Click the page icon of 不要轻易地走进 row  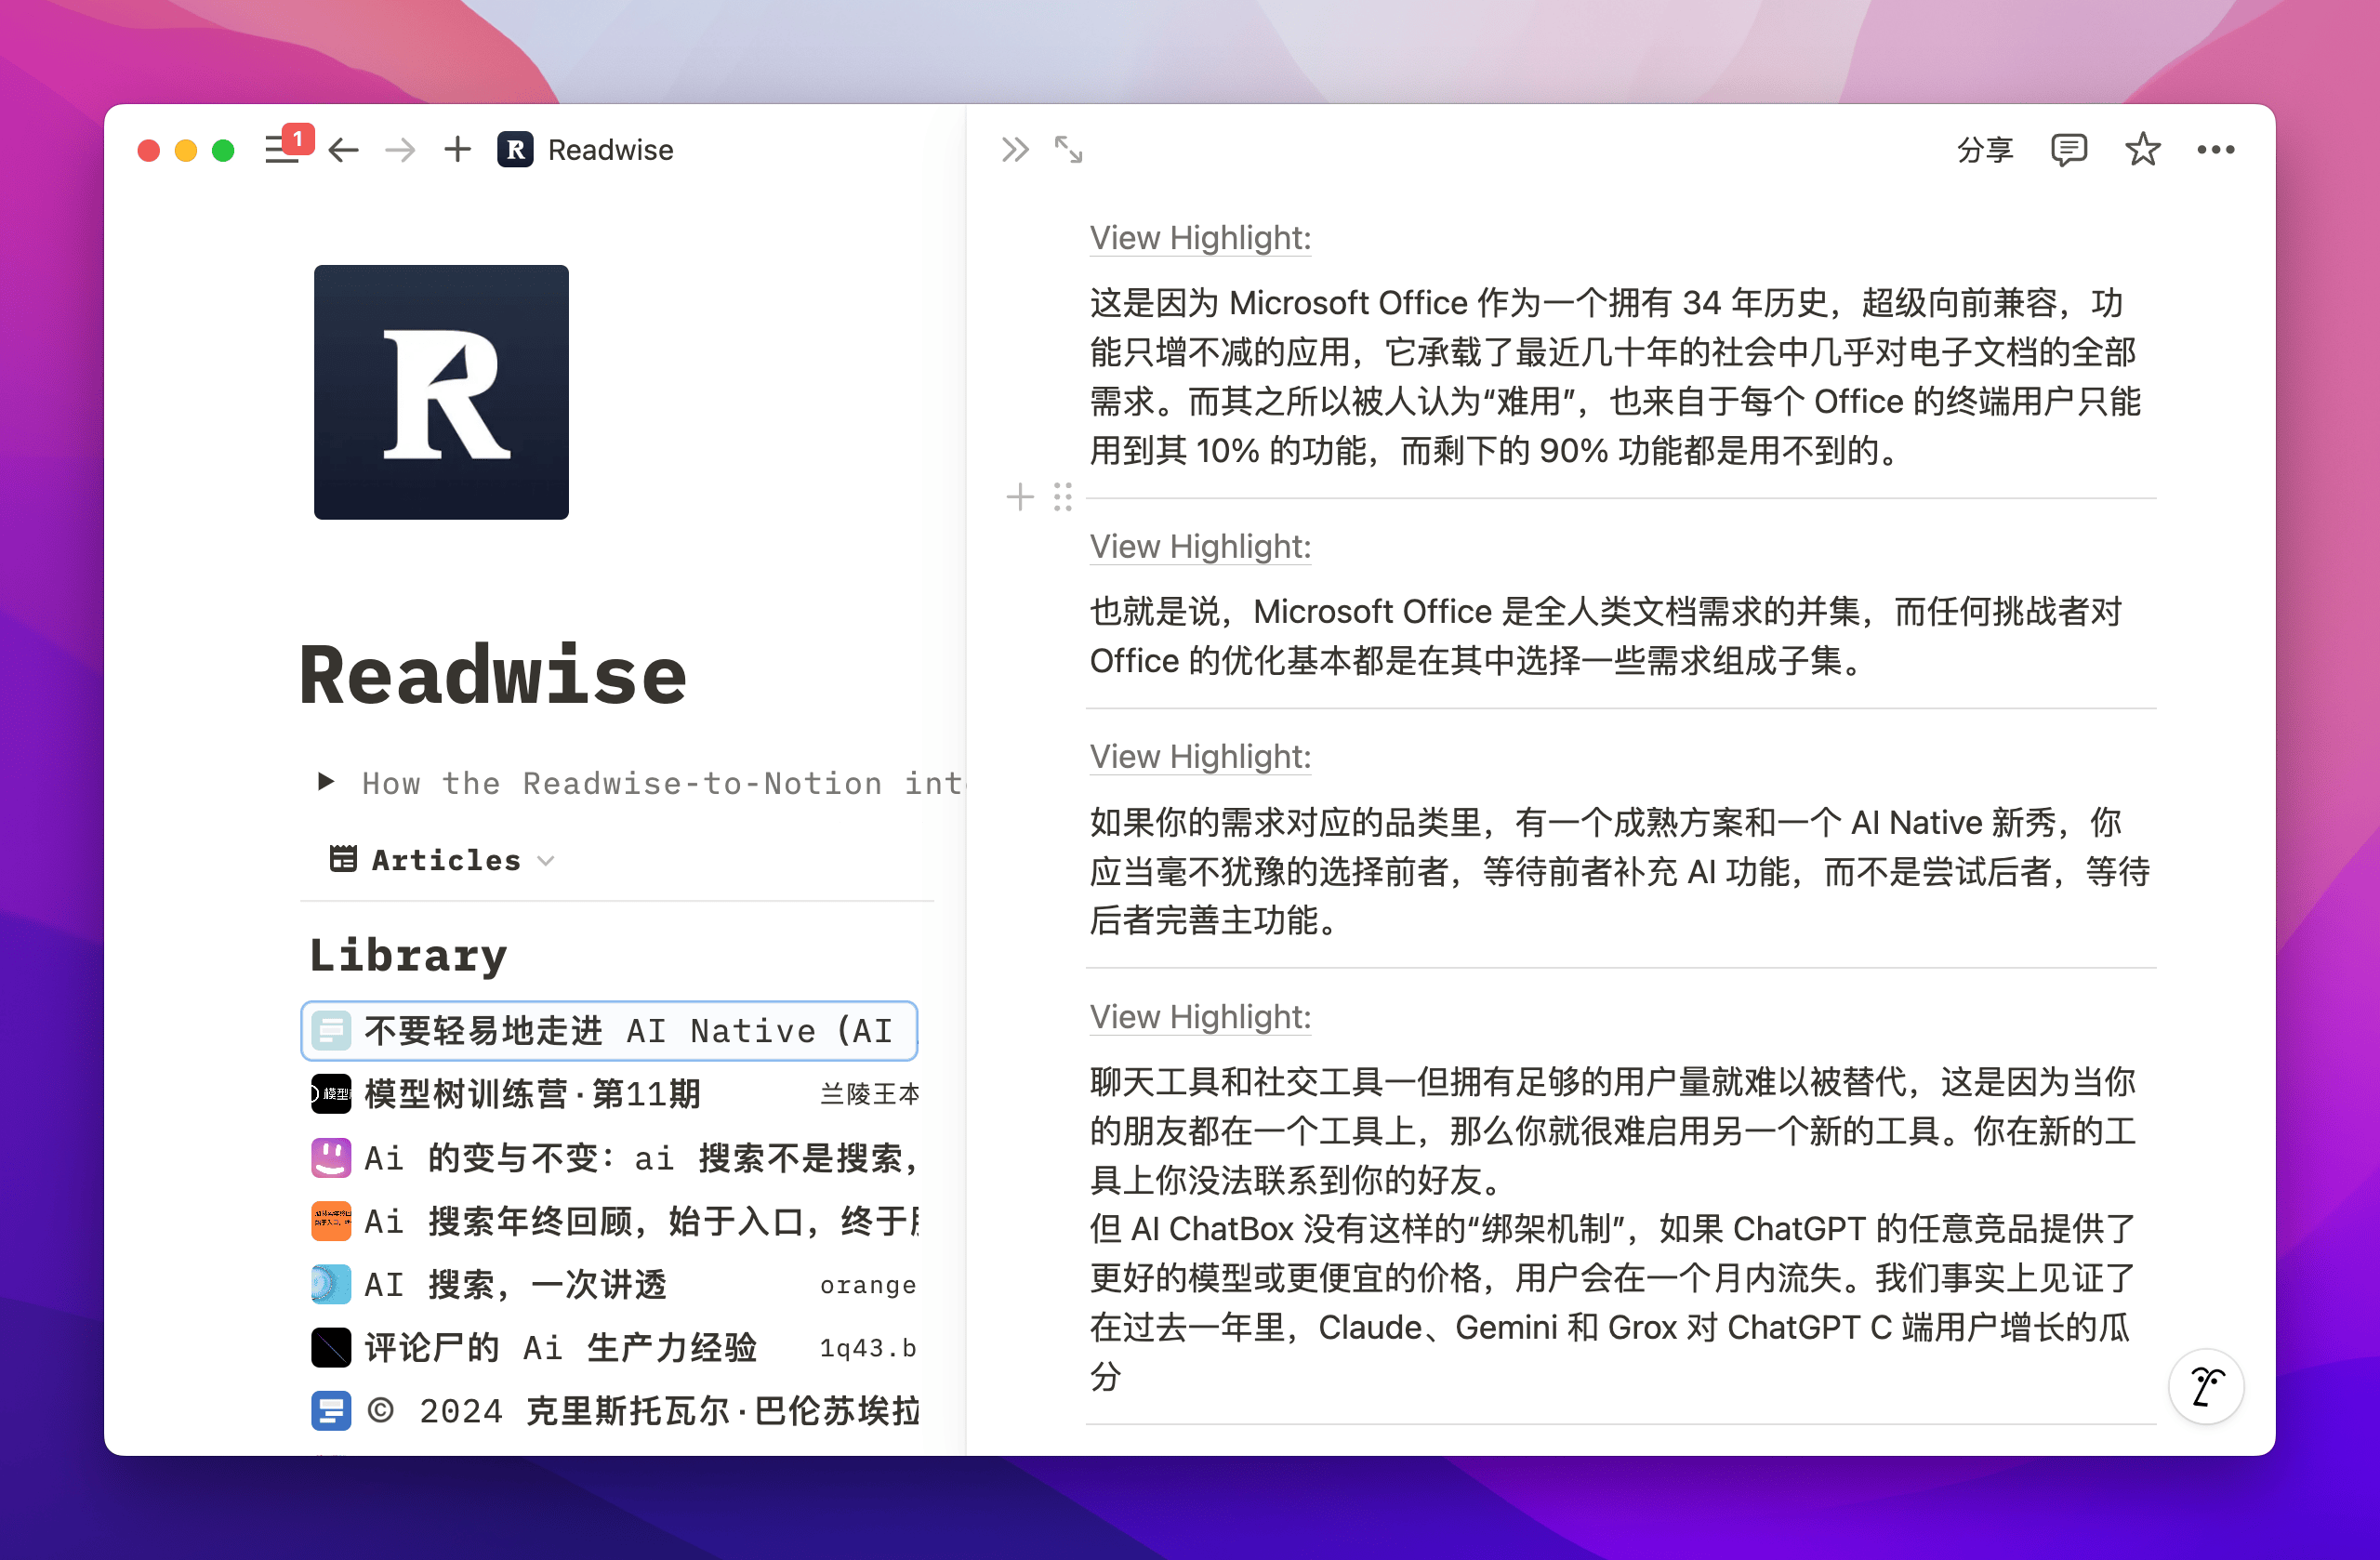[x=331, y=1030]
